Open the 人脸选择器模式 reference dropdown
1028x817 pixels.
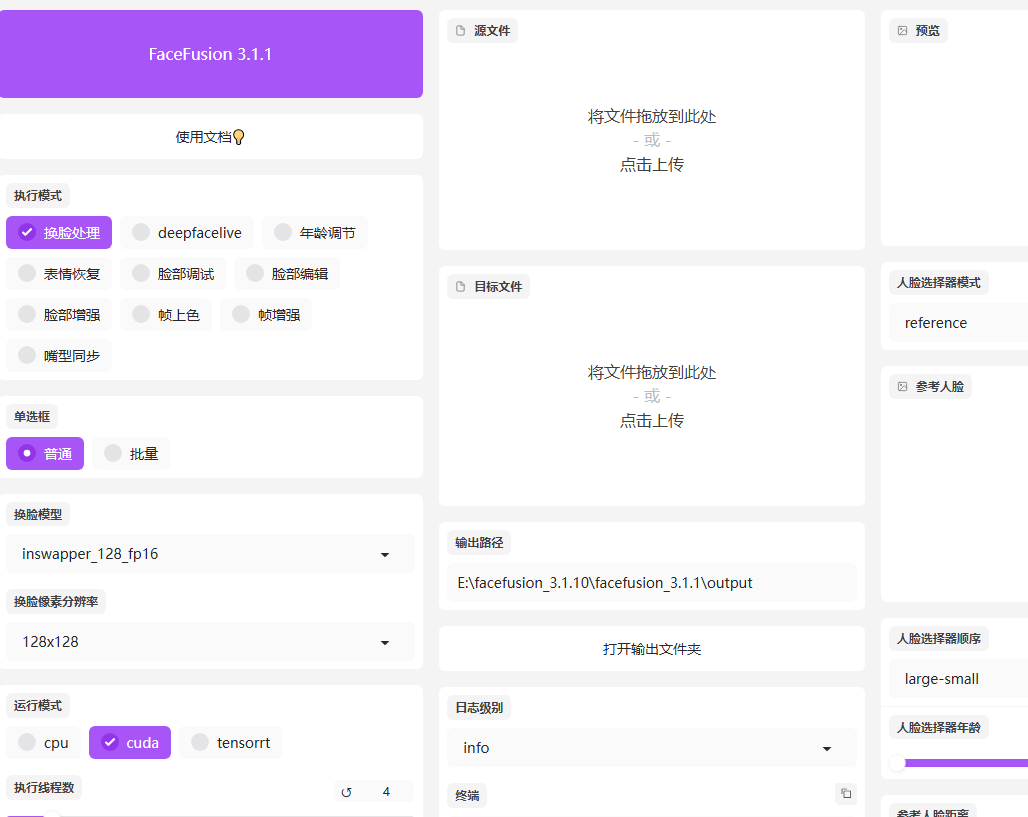pos(959,323)
